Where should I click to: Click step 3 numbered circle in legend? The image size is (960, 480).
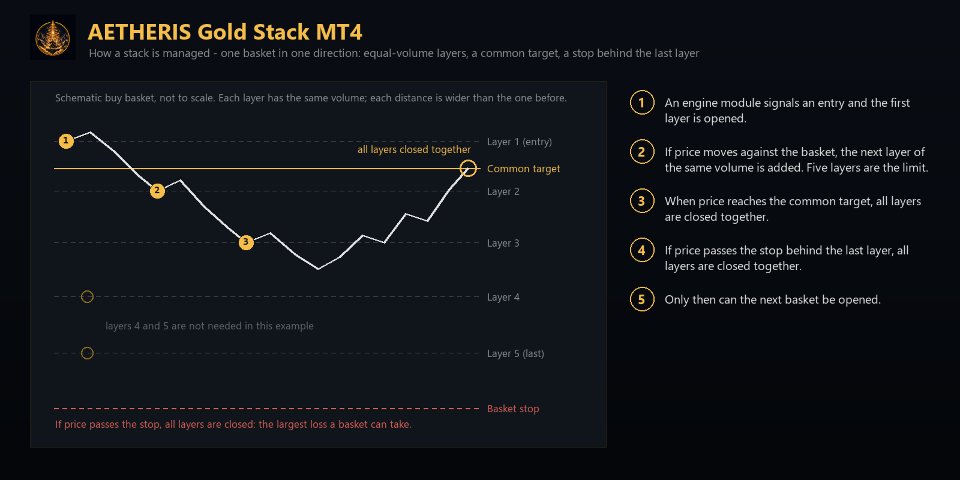tap(641, 201)
